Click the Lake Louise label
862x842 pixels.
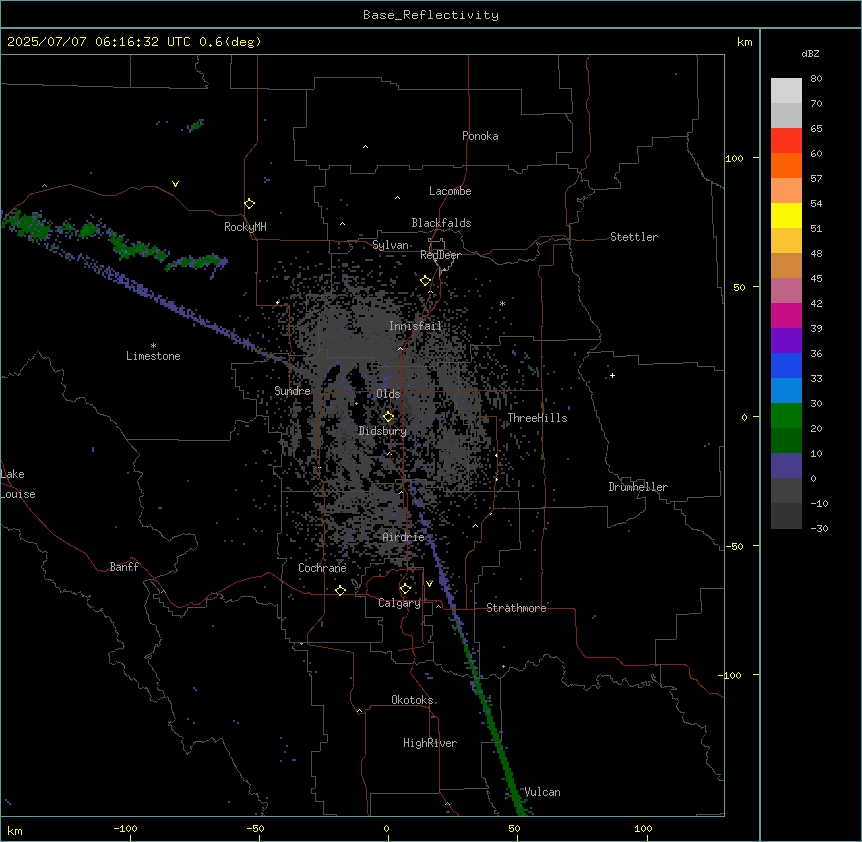coord(18,484)
